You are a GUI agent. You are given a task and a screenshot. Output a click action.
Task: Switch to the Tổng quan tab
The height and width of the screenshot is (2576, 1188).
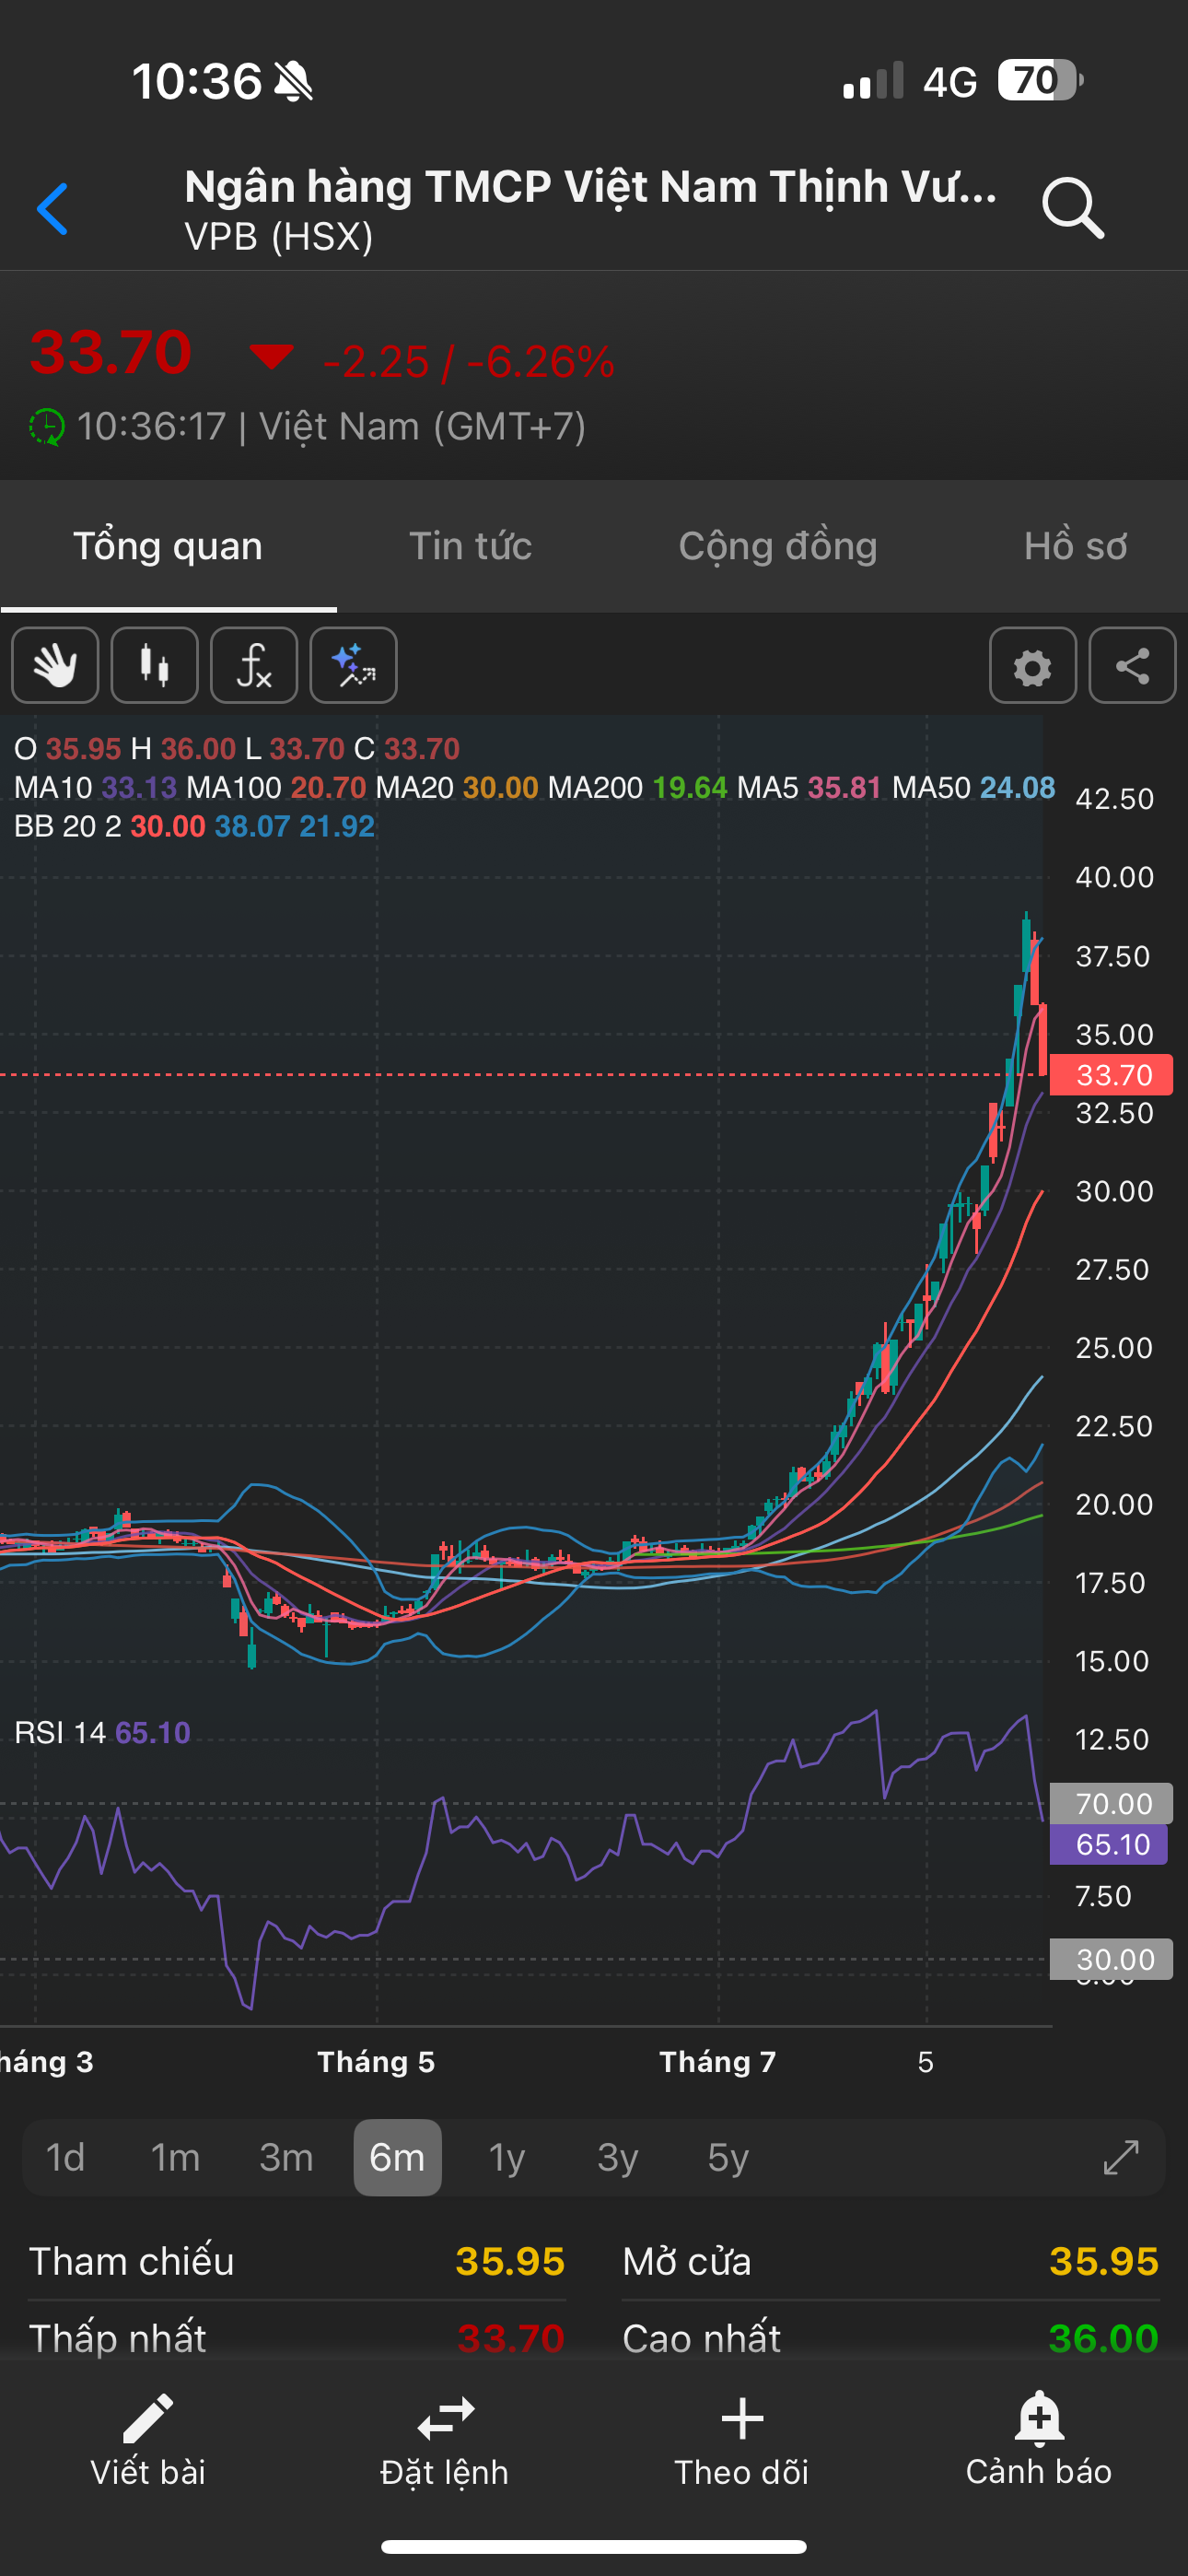coord(168,546)
